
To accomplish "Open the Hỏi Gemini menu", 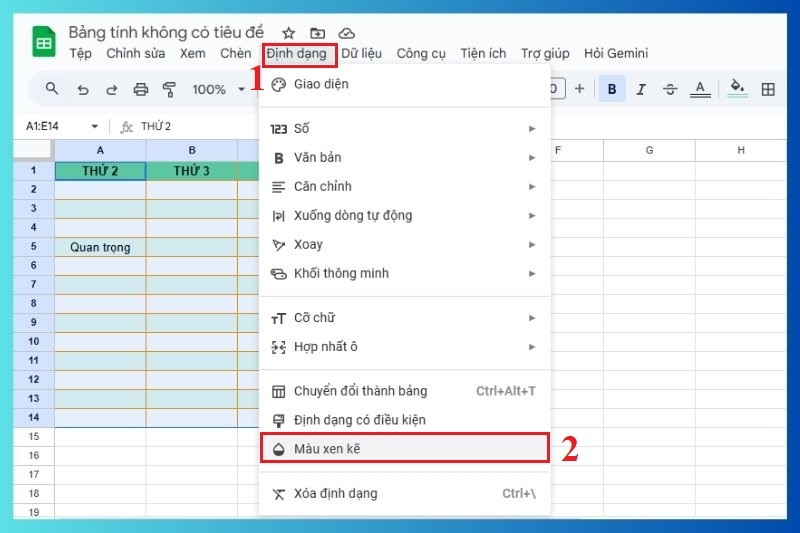I will coord(616,54).
